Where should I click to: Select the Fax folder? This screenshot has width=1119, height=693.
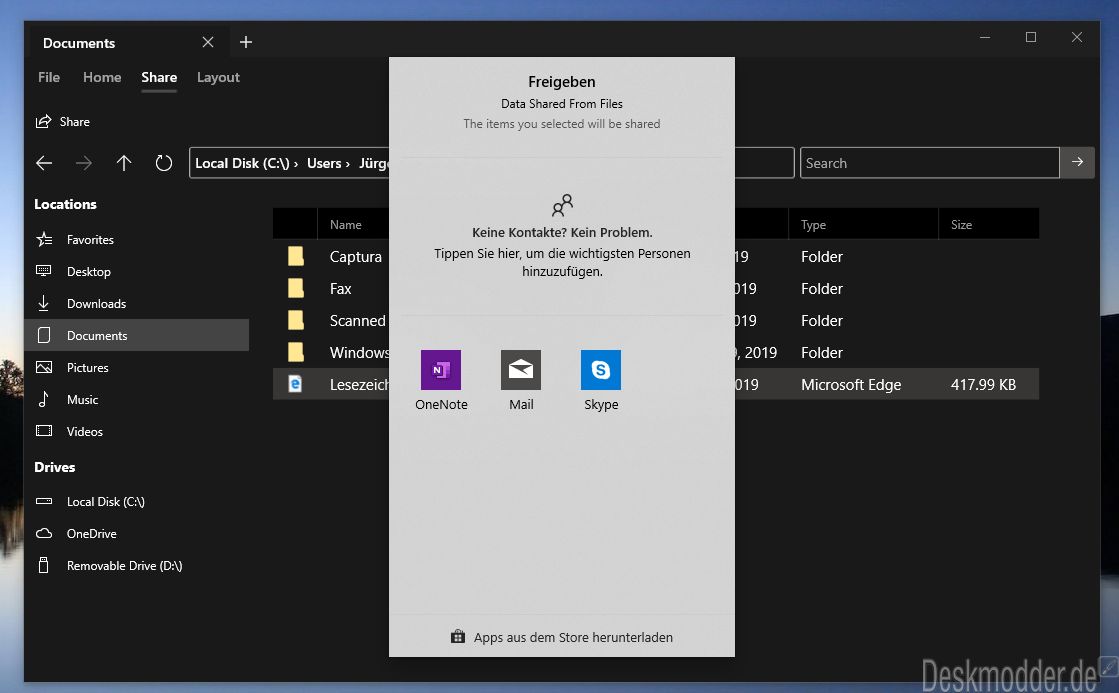coord(656,289)
